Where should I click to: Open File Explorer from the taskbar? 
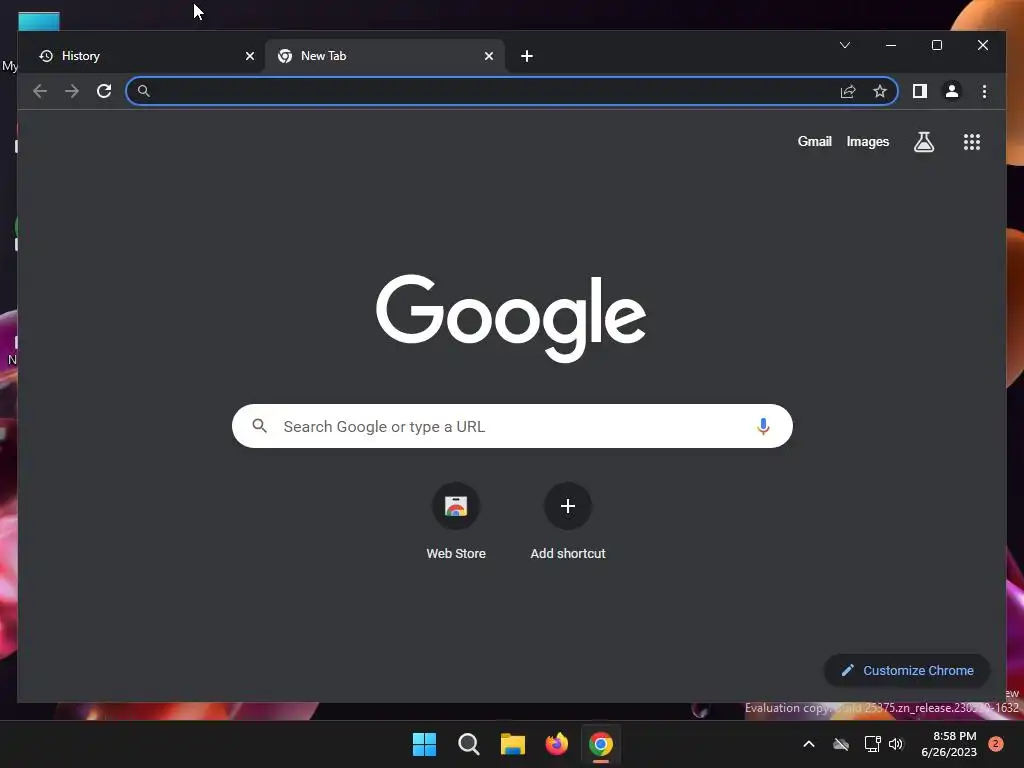pos(513,744)
